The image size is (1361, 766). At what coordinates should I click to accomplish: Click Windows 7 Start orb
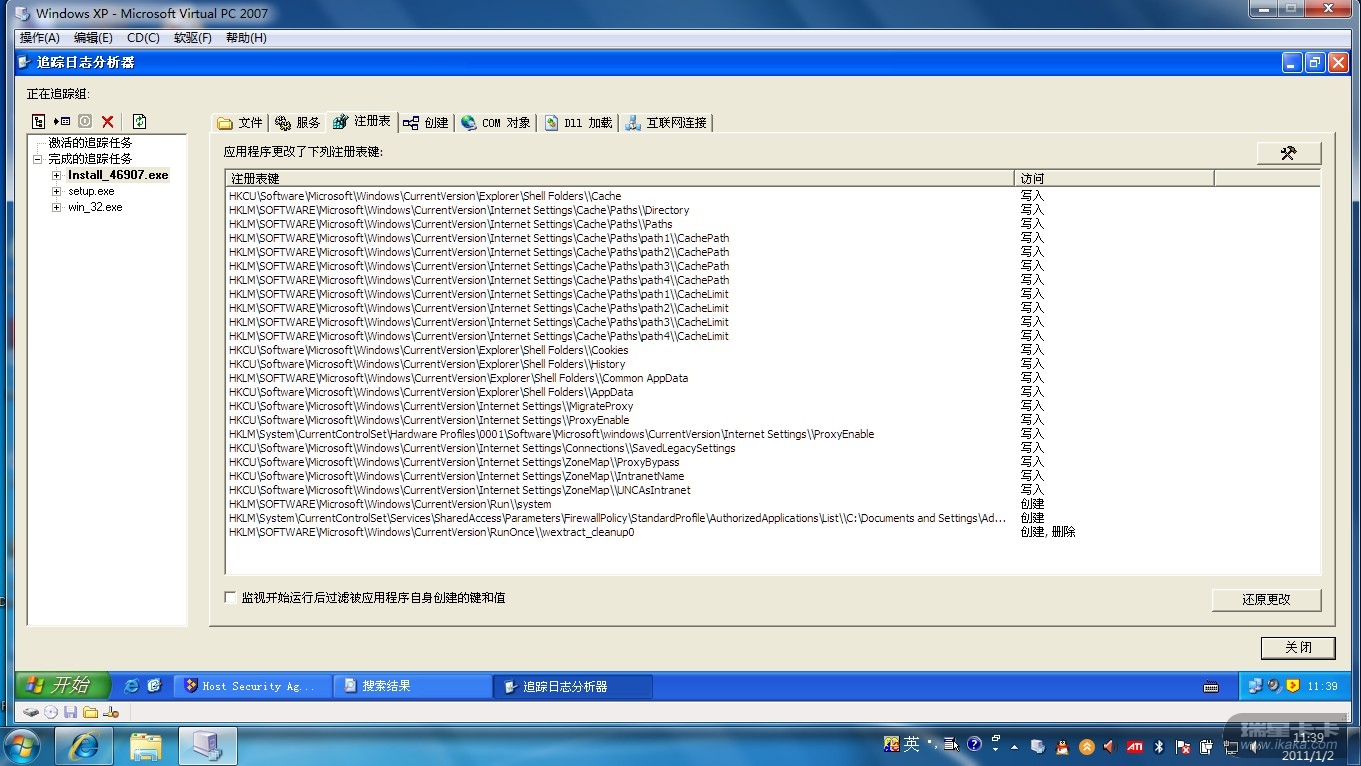click(22, 746)
